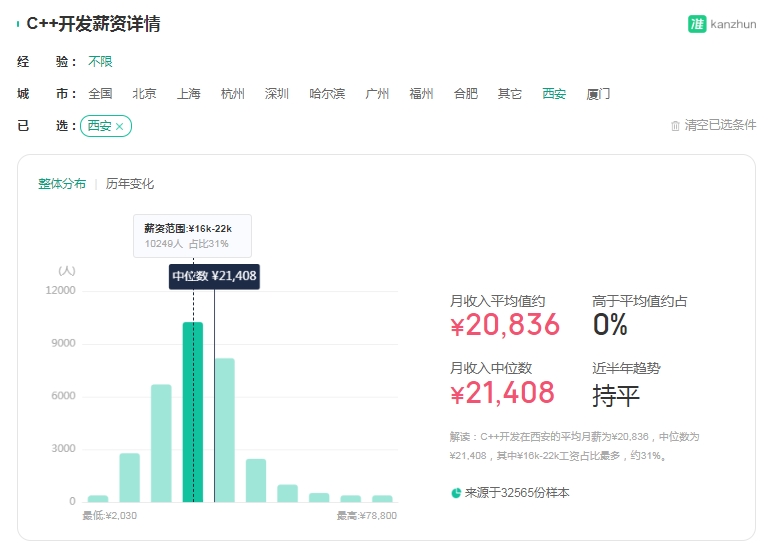Choose 其它 city filter
Screen dimensions: 776x557
[x=510, y=94]
